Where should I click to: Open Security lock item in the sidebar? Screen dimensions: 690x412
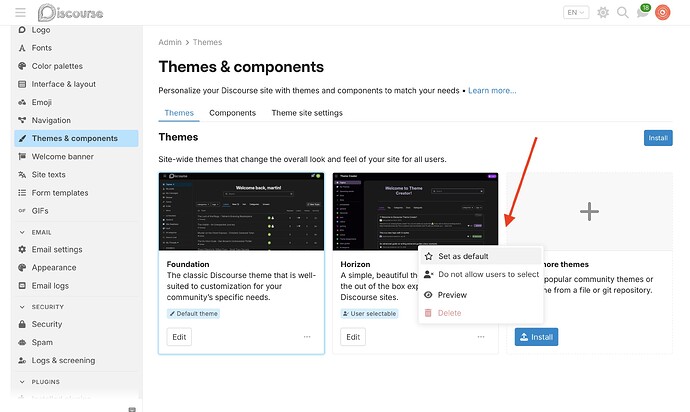point(47,324)
